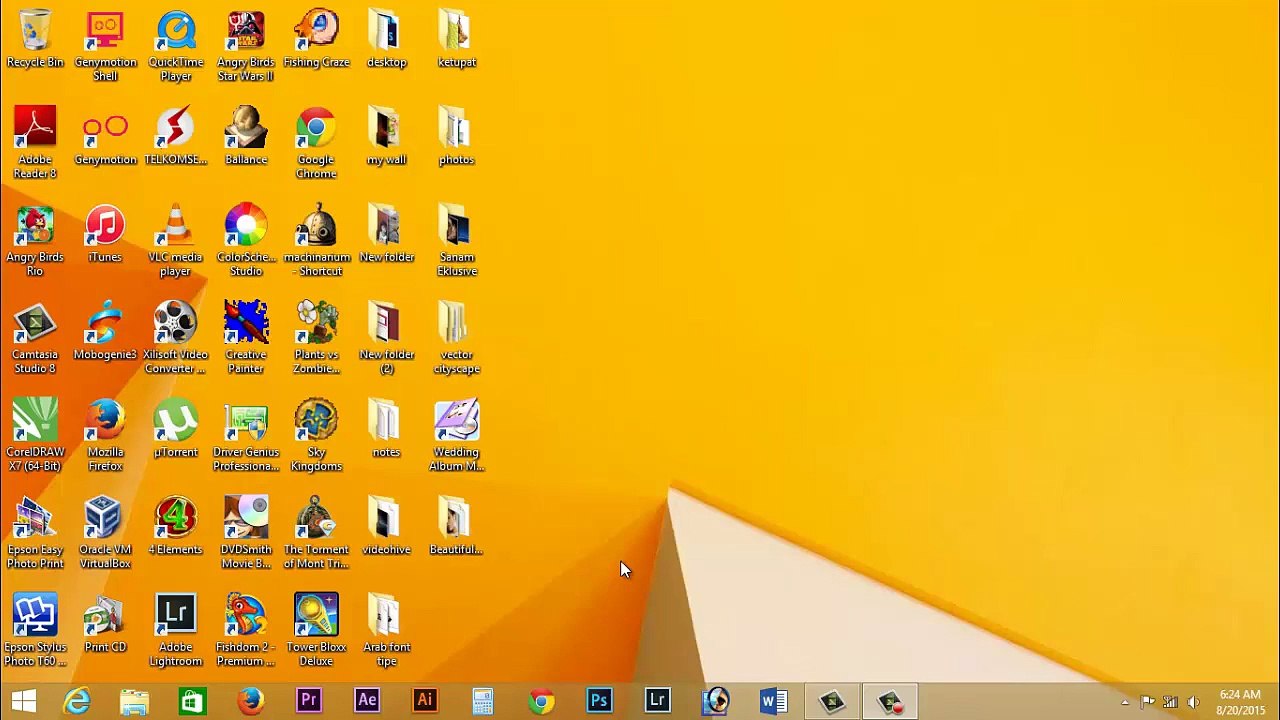Select the Creative Painter shortcut
The height and width of the screenshot is (720, 1280).
pos(246,339)
